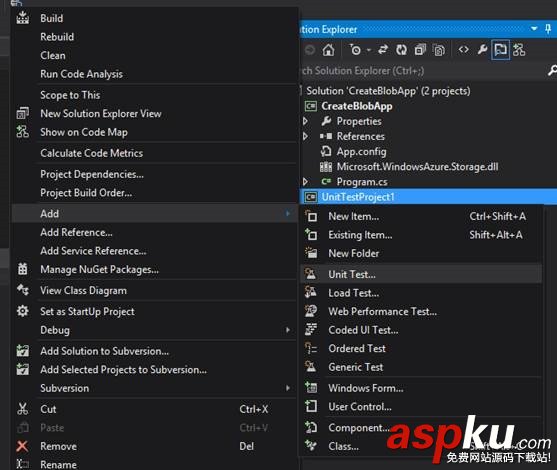Click the Sync with Active Document icon
557x470 pixels.
pos(383,50)
